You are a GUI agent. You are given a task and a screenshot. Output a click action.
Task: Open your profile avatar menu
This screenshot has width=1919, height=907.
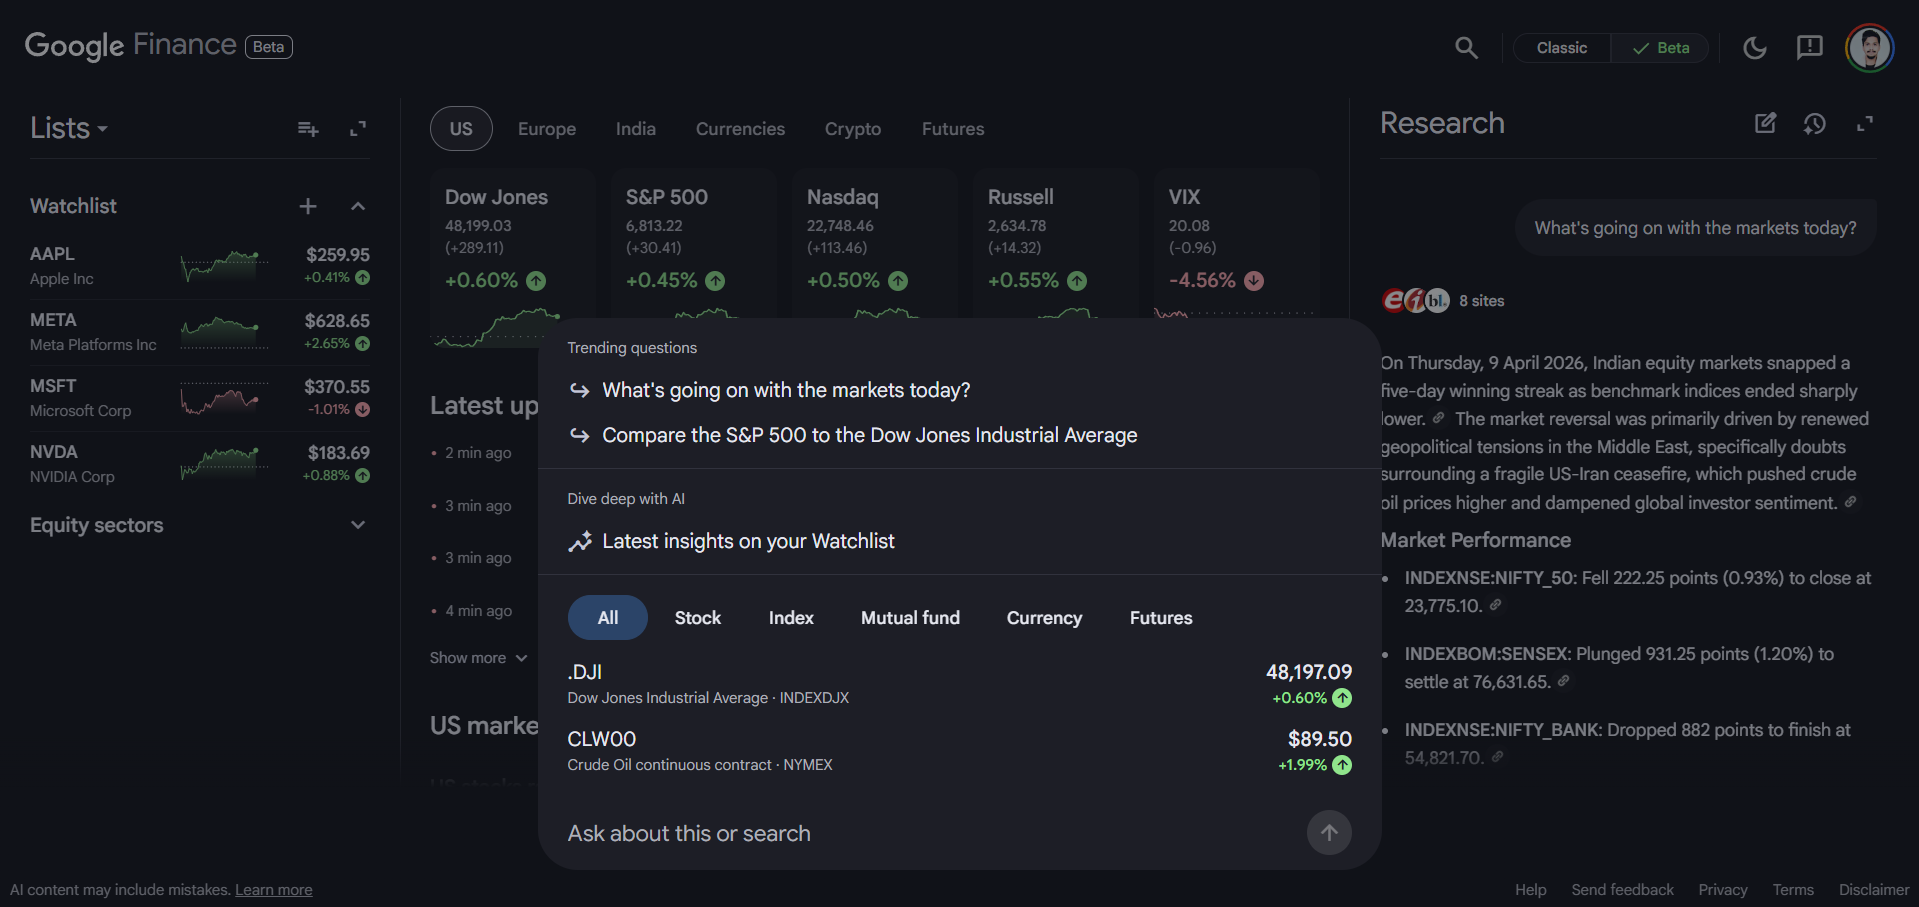1869,47
